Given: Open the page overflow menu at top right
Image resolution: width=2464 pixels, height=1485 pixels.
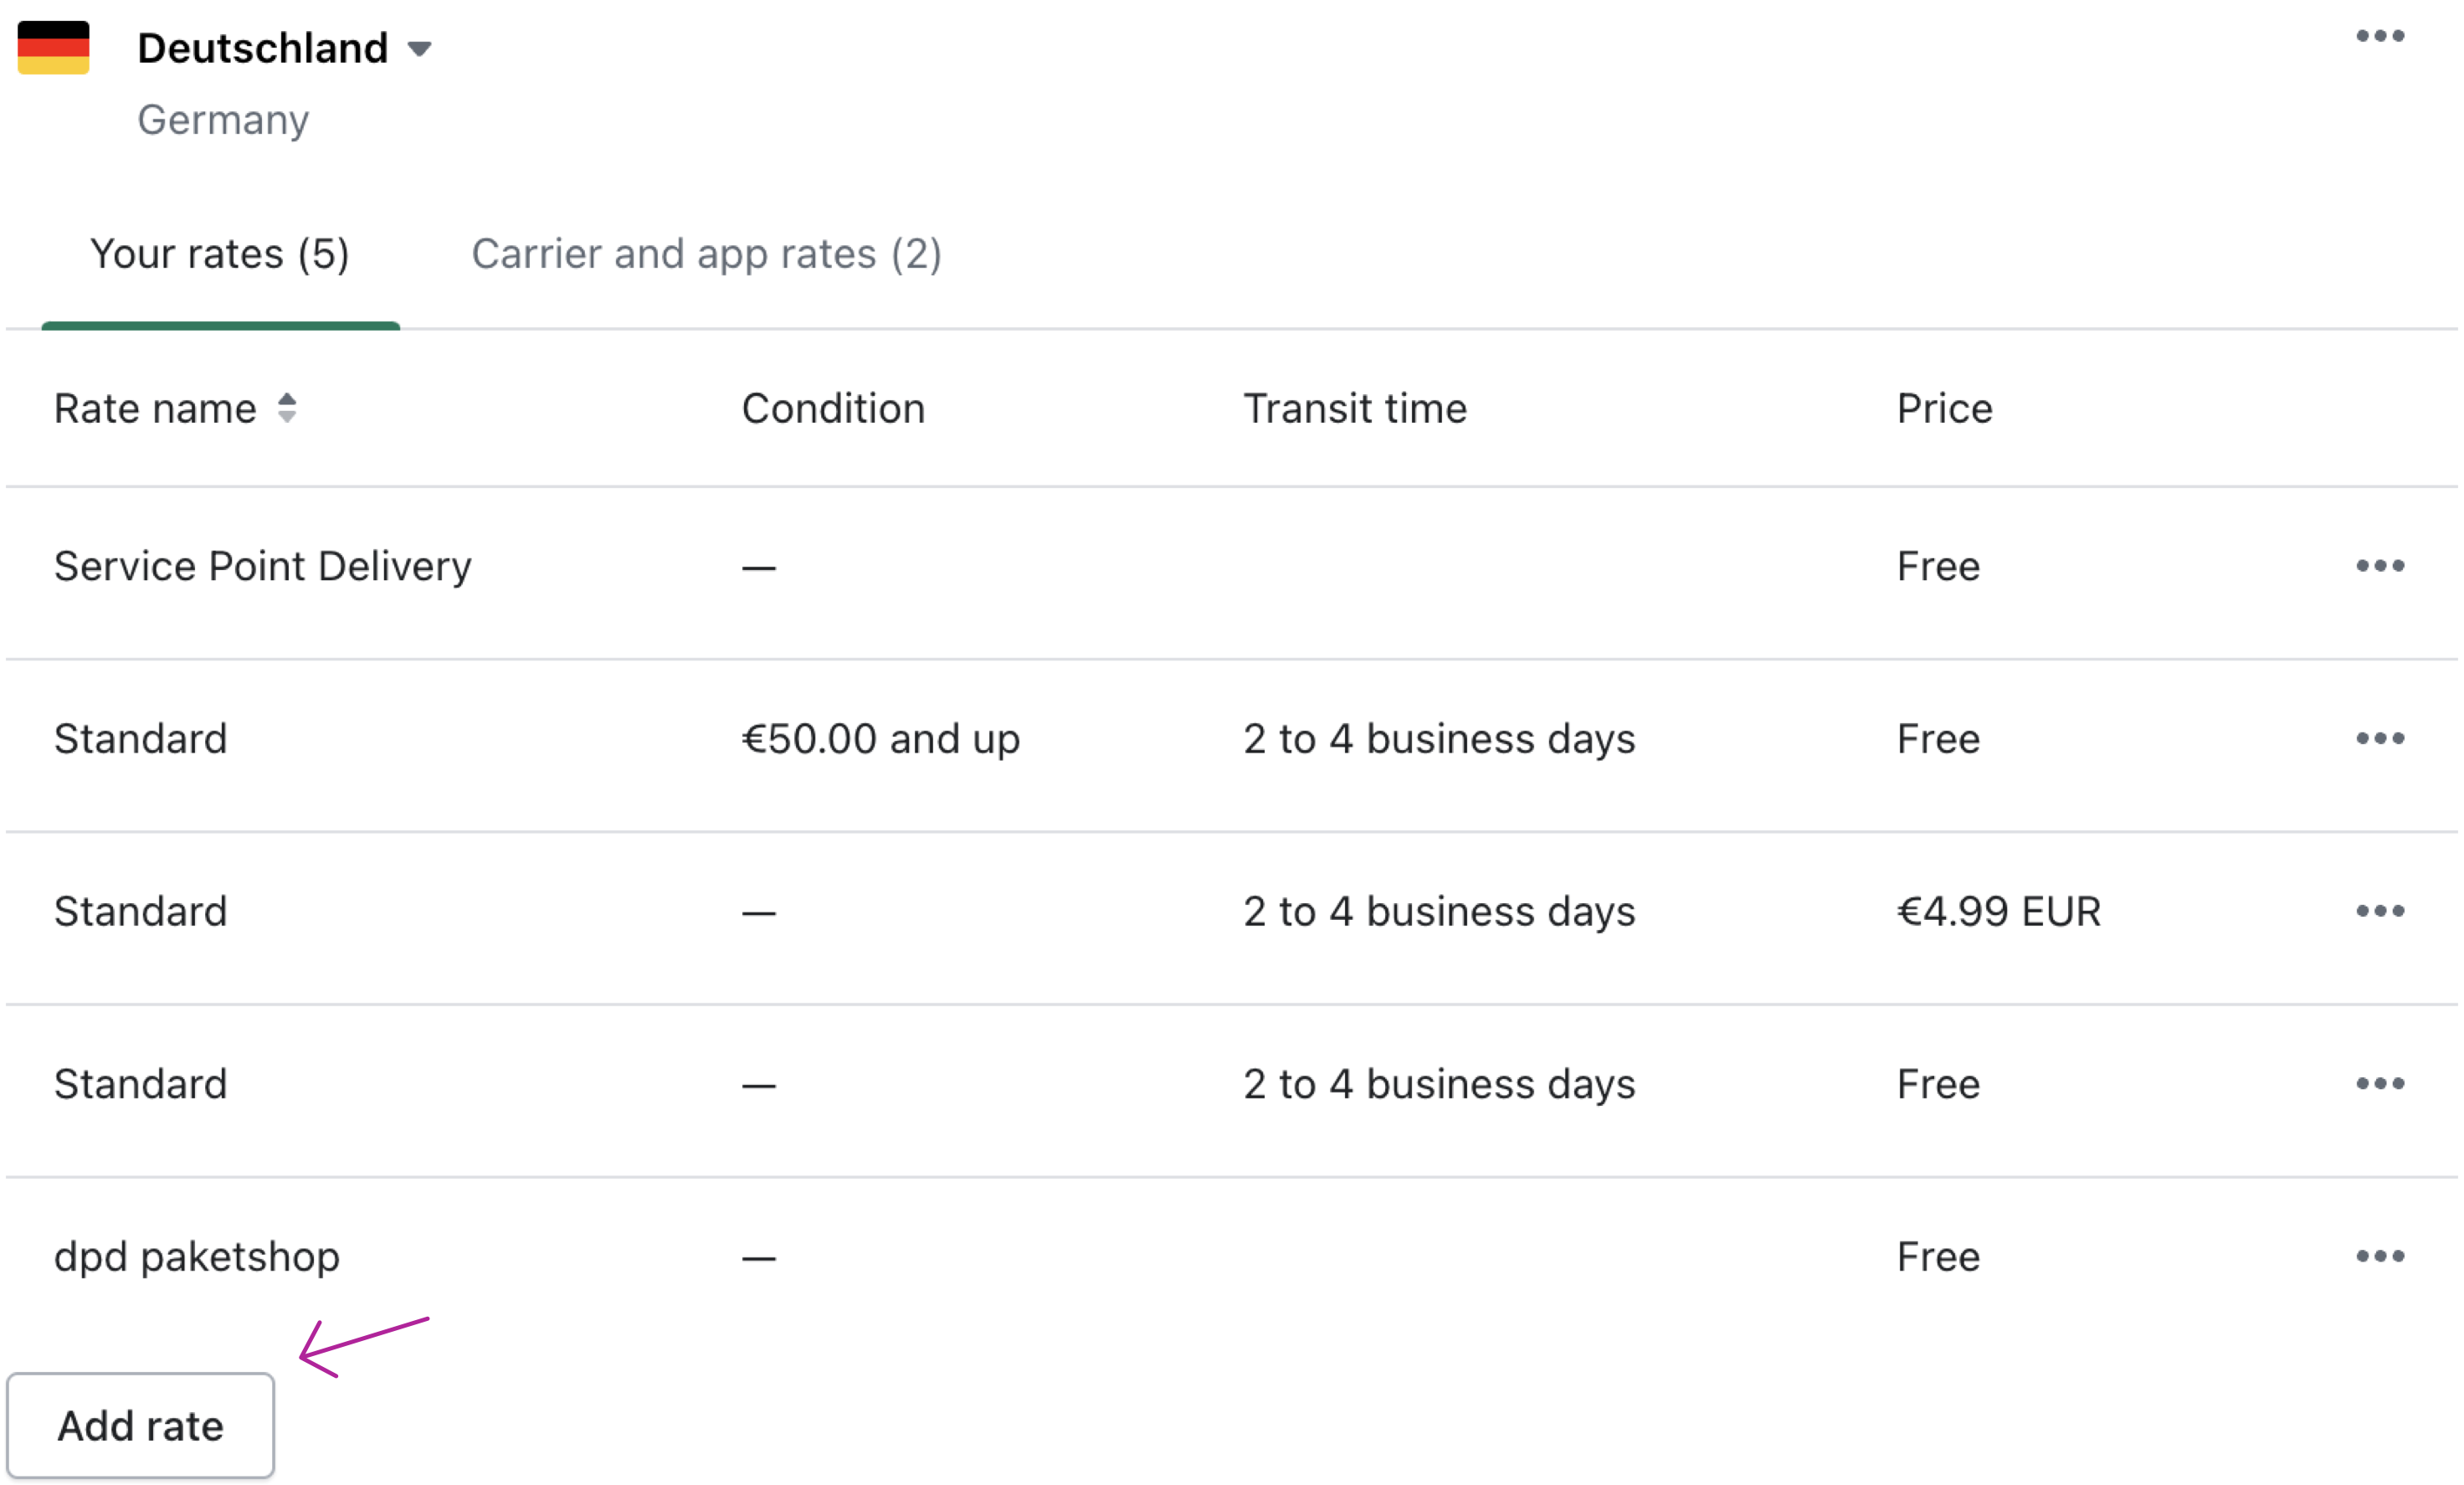Looking at the screenshot, I should point(2380,36).
